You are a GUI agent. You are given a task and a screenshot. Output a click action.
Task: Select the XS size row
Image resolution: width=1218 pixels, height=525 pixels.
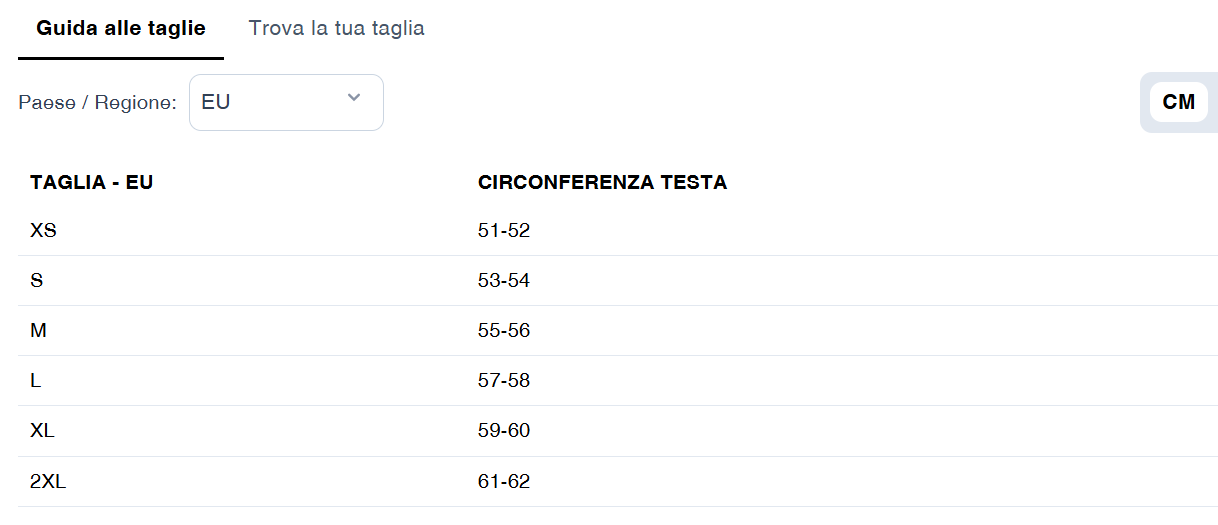click(x=44, y=230)
